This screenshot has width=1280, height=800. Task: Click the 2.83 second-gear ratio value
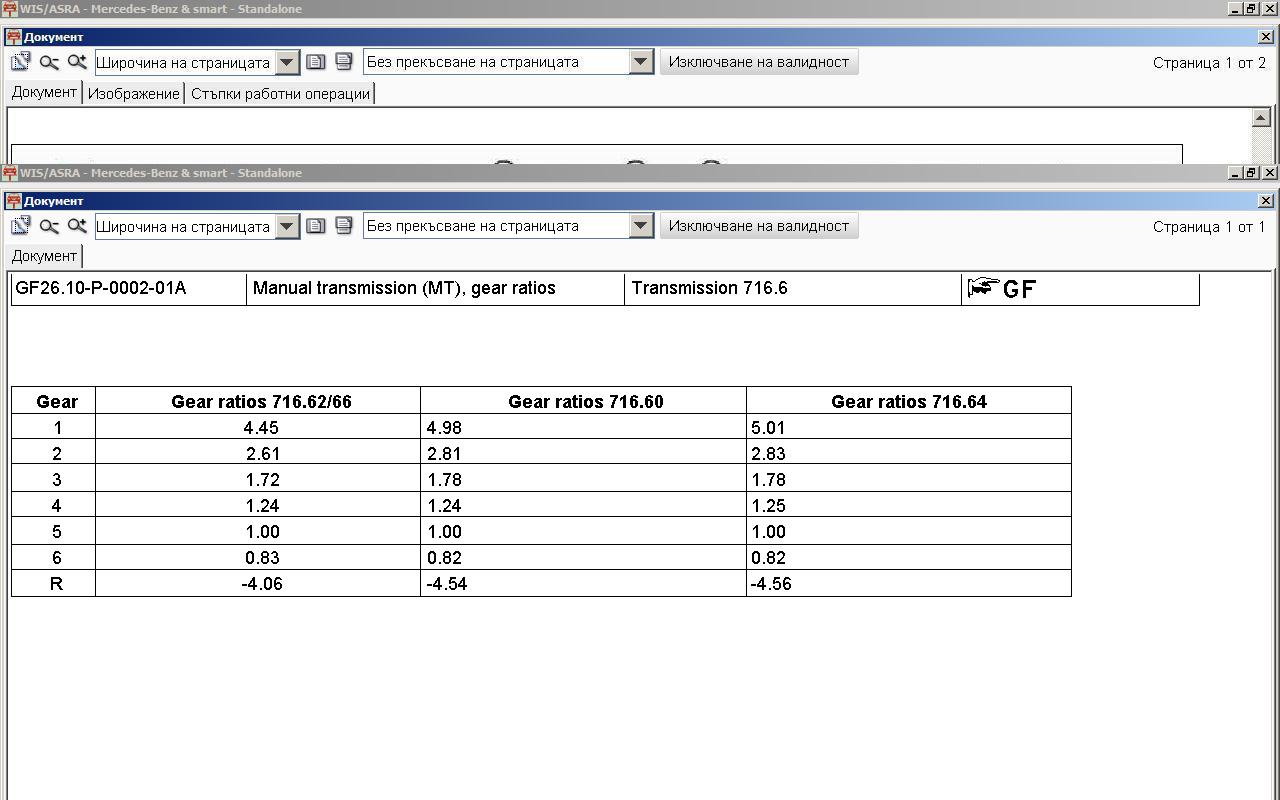pyautogui.click(x=768, y=454)
